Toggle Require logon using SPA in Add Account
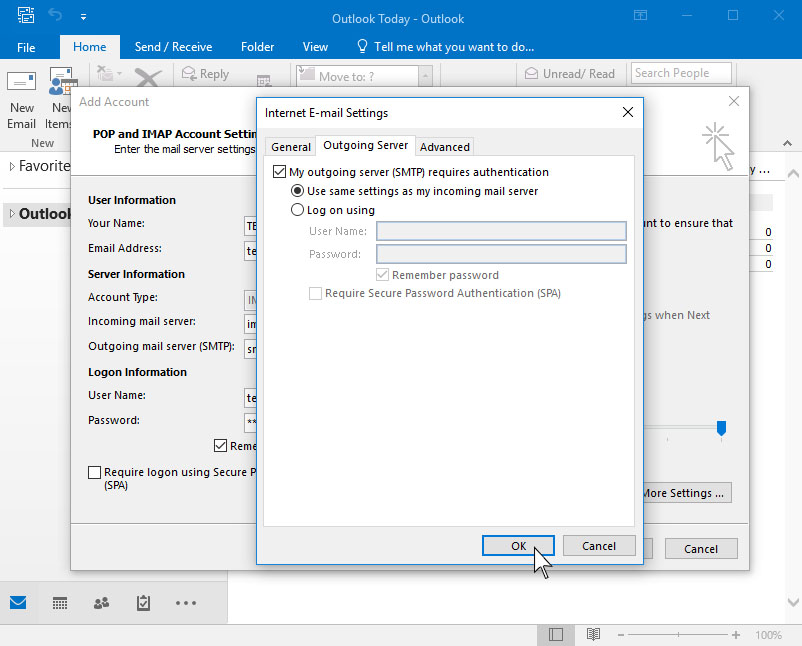Image resolution: width=802 pixels, height=646 pixels. [95, 472]
